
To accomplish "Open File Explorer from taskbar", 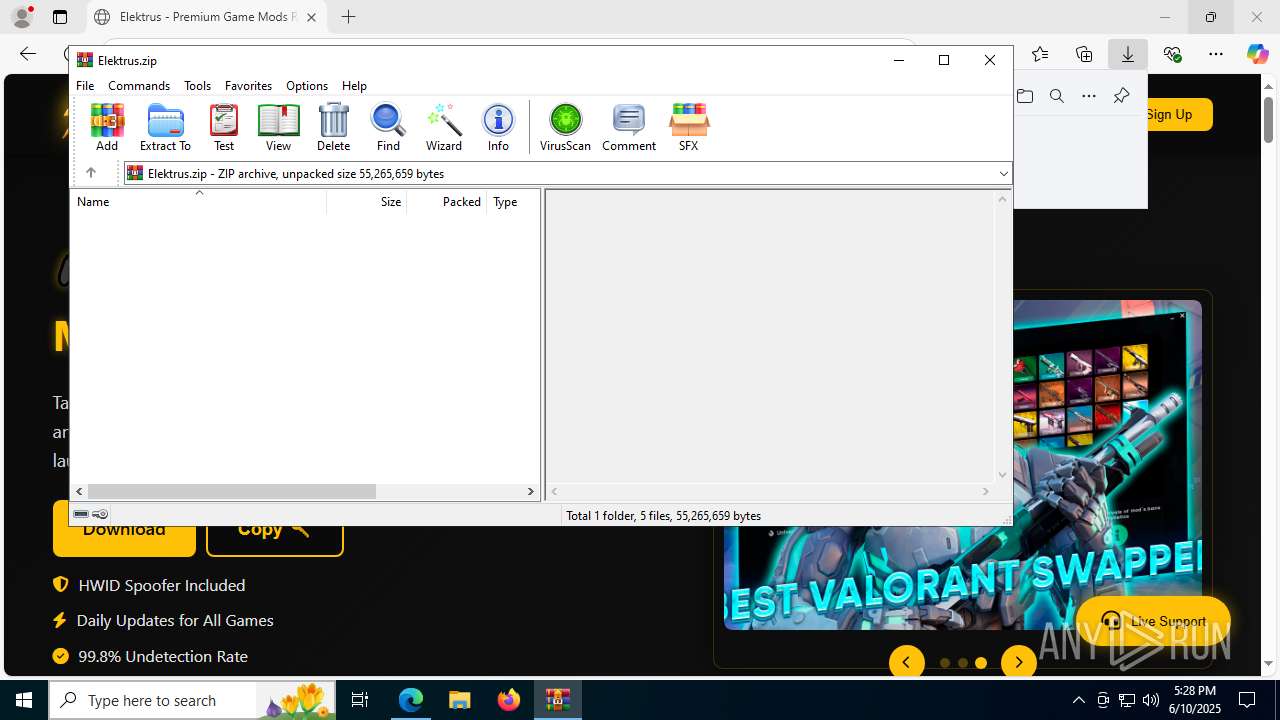I will (459, 700).
